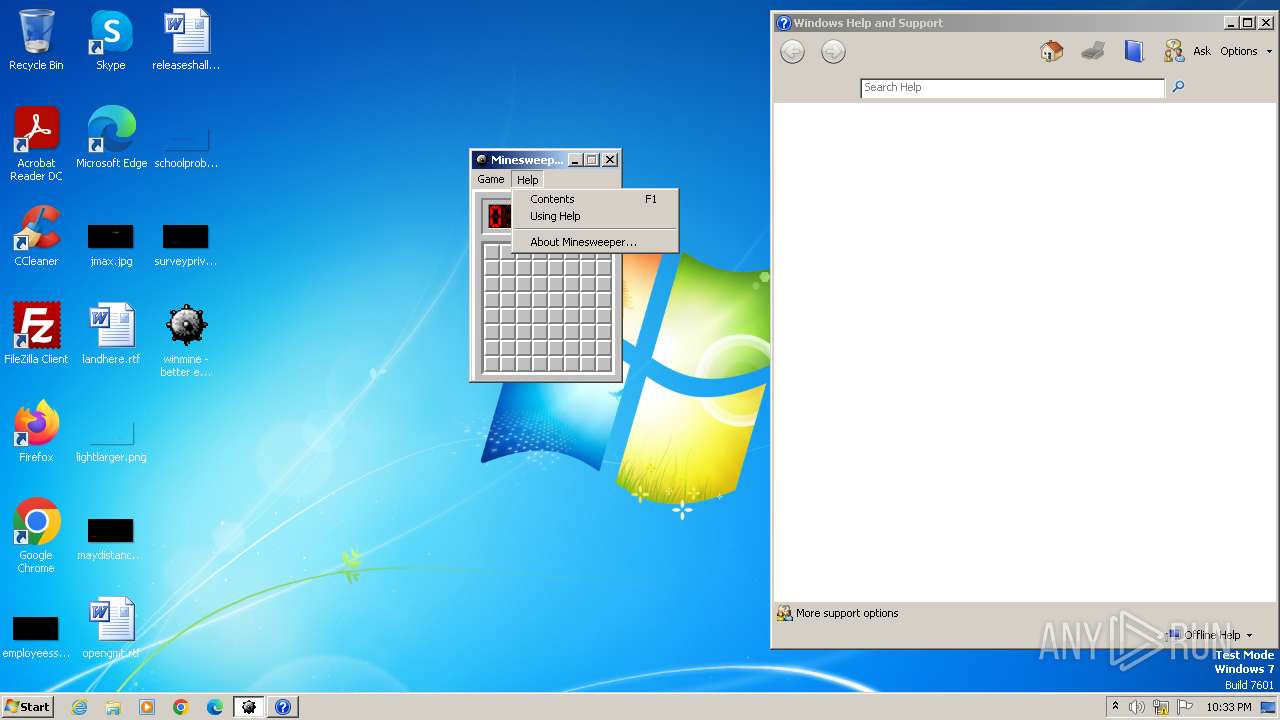This screenshot has height=720, width=1280.
Task: Open Chrome from the taskbar
Action: [181, 707]
